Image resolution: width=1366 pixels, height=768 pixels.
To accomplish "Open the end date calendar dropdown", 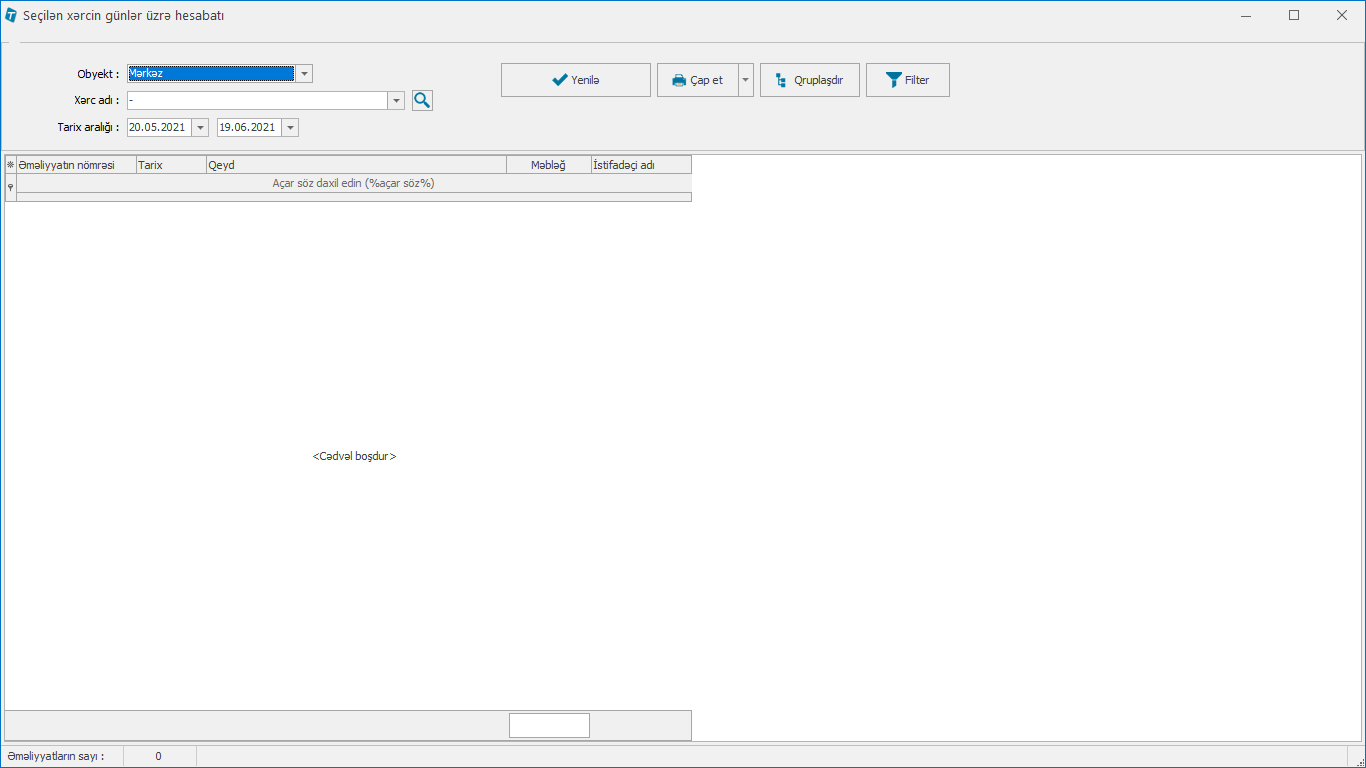I will point(290,128).
